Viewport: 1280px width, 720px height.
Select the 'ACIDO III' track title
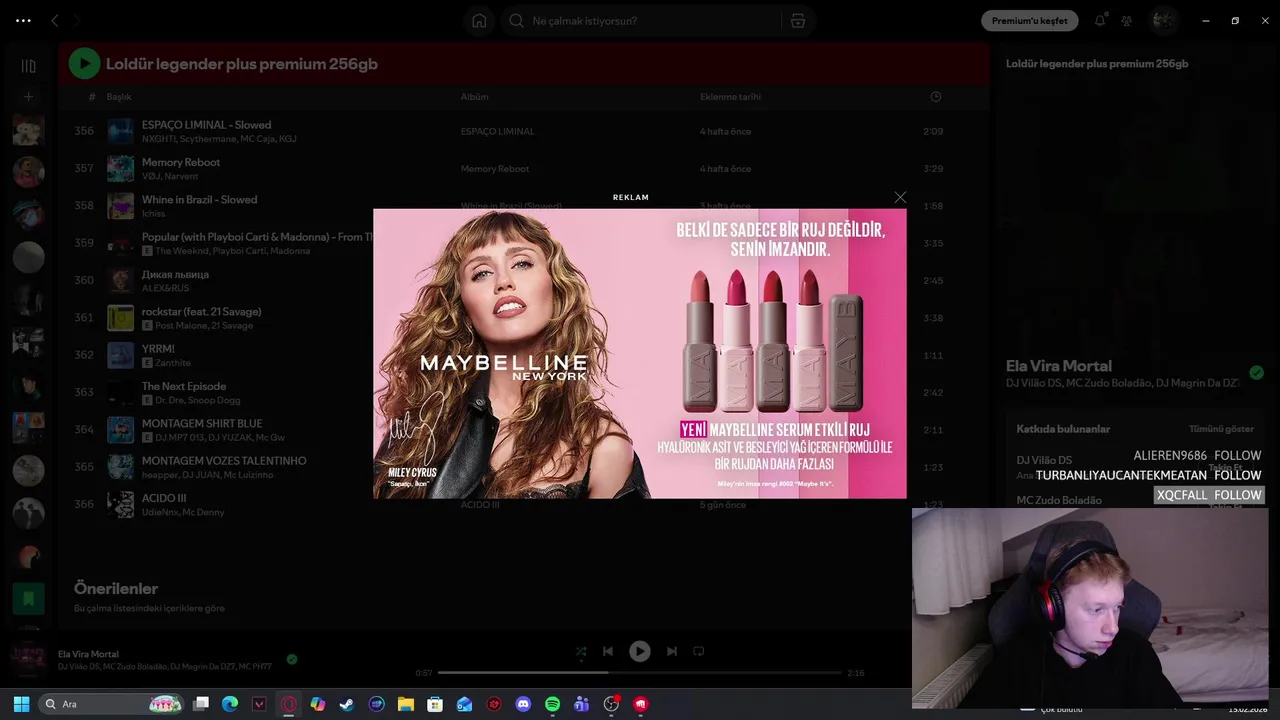click(x=164, y=498)
